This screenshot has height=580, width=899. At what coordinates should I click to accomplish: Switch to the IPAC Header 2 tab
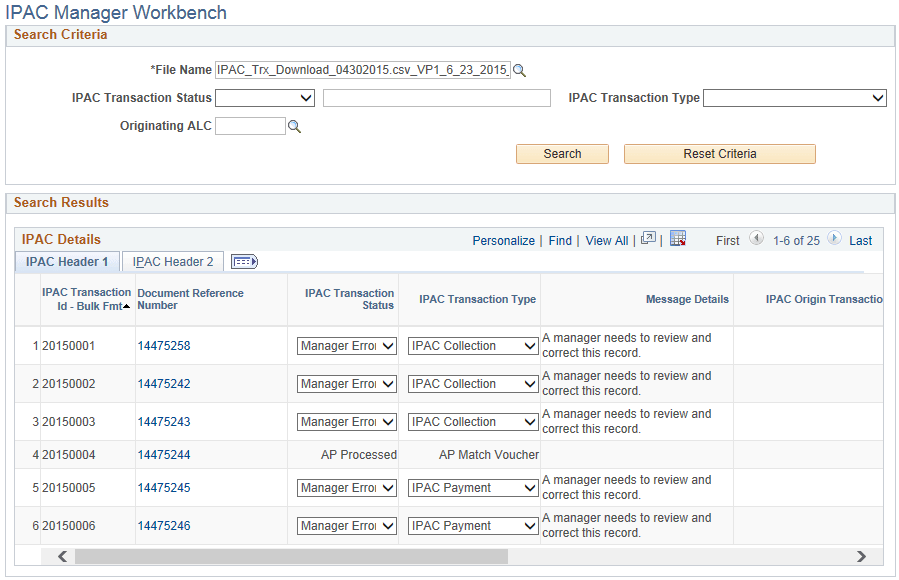click(x=172, y=261)
